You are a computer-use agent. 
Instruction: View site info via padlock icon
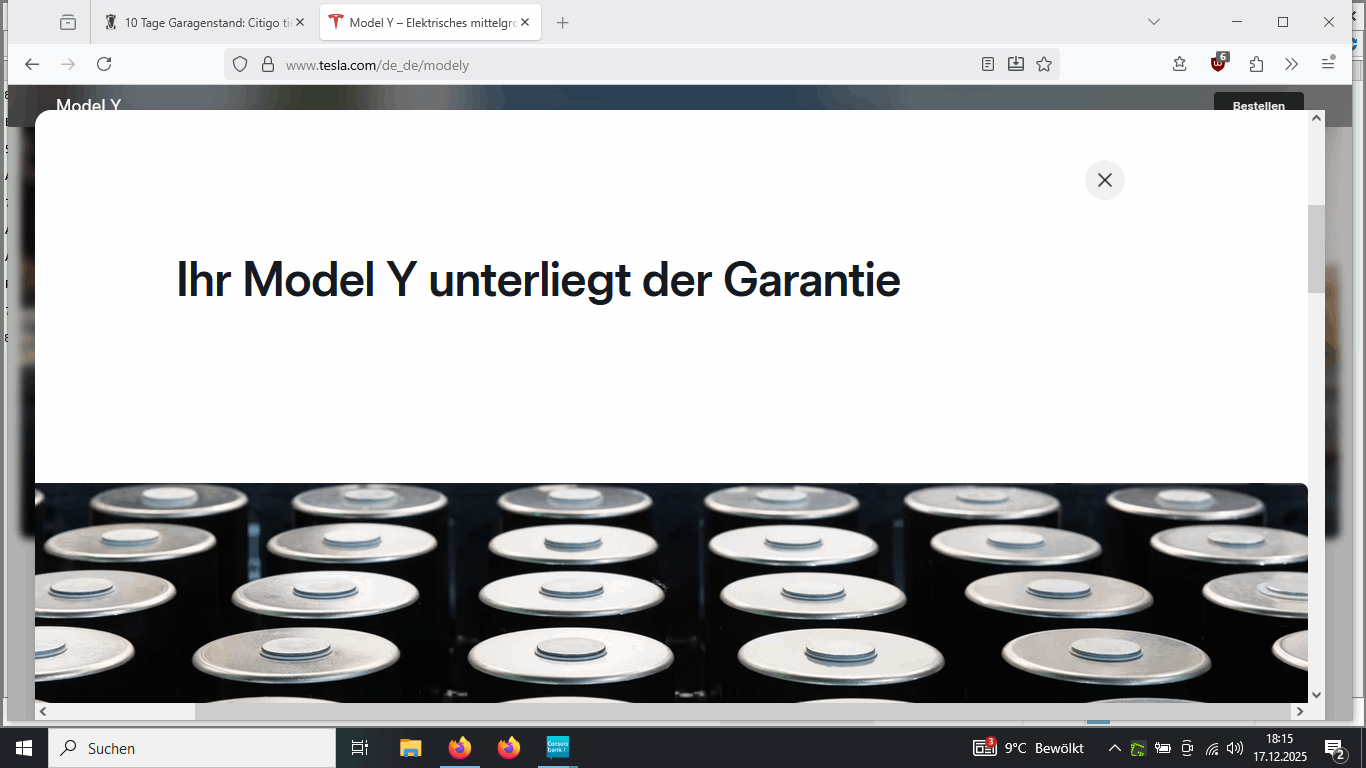pyautogui.click(x=267, y=64)
